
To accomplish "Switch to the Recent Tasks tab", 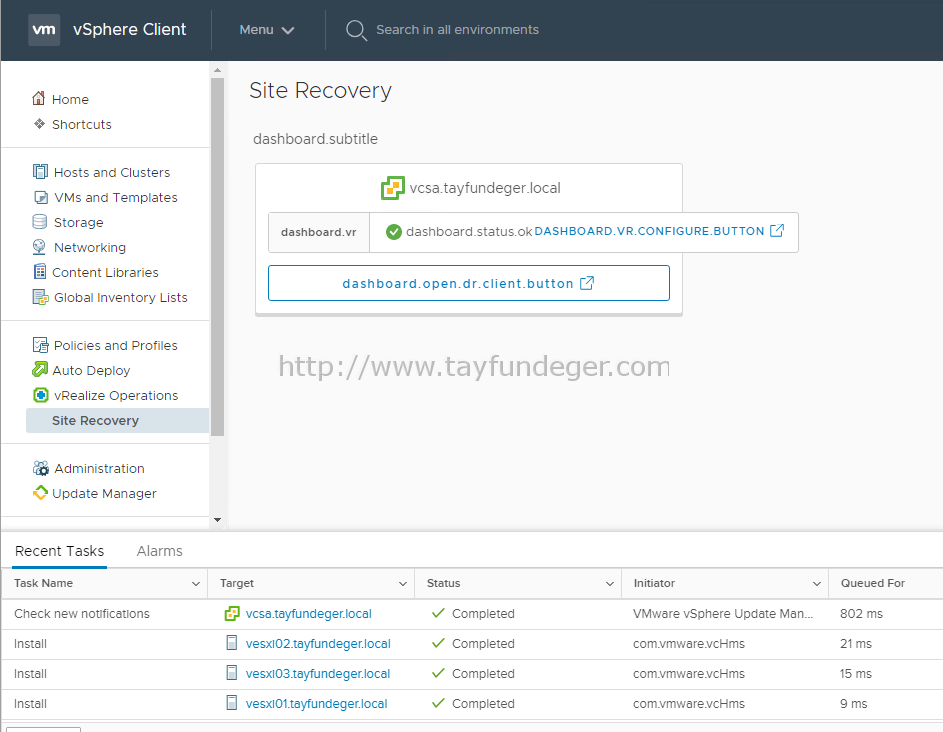I will click(x=60, y=551).
